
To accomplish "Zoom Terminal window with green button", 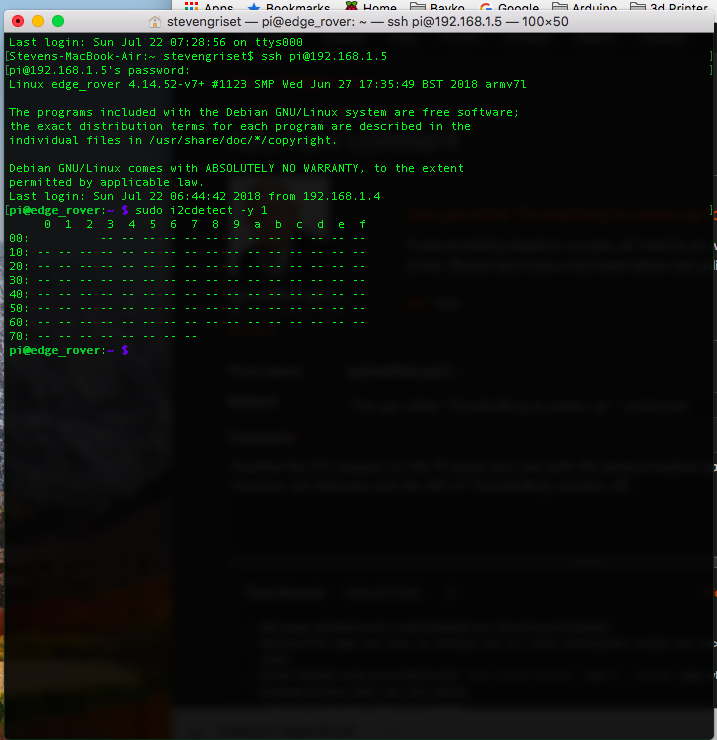I will (58, 21).
